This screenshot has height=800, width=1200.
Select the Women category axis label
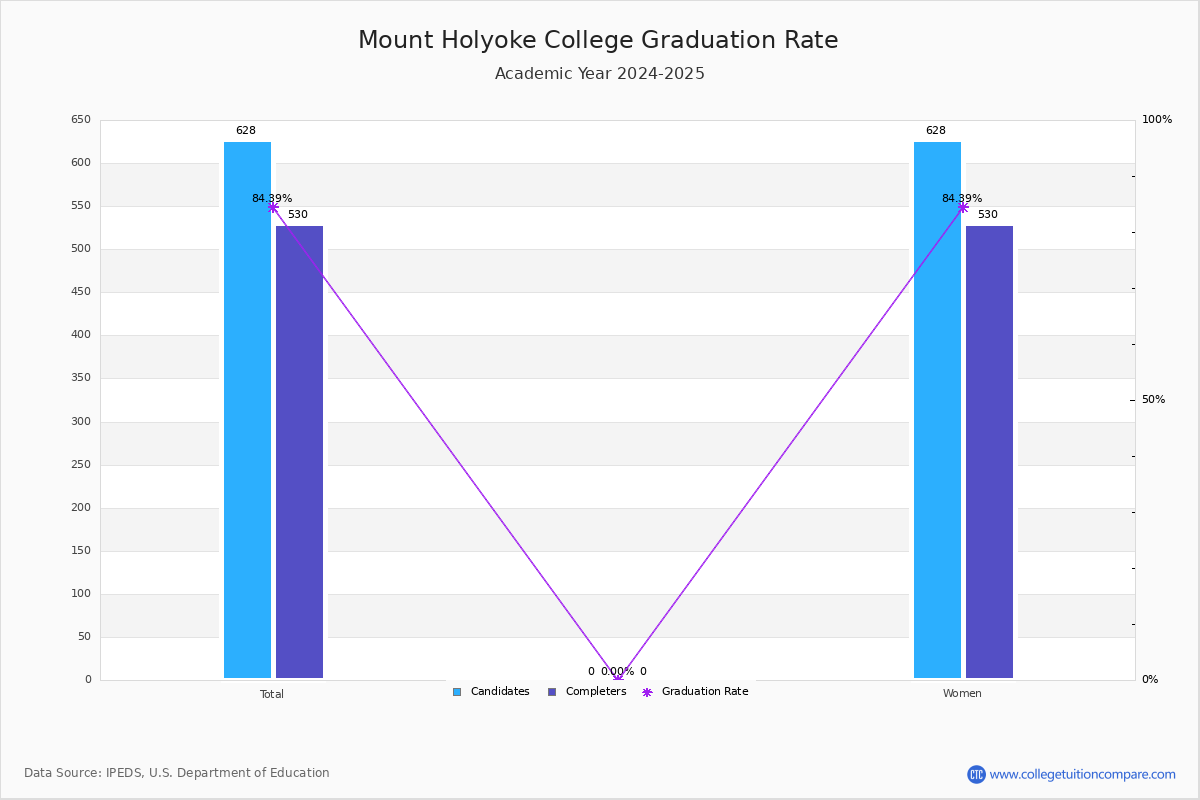pyautogui.click(x=962, y=694)
